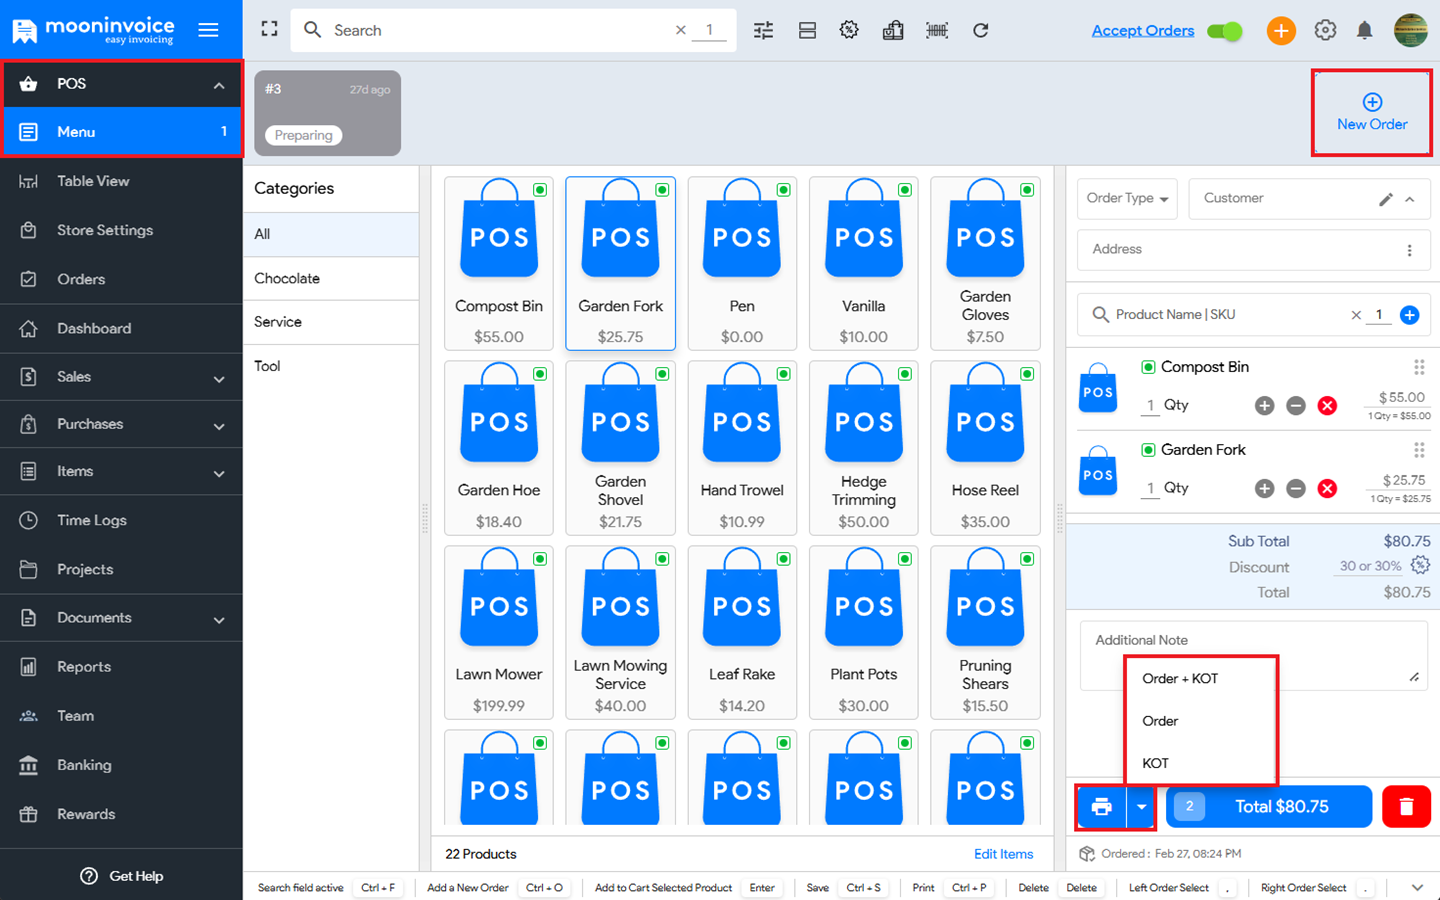Screen dimensions: 1440x900
Task: Select Order + KOT from print menu
Action: 1180,678
